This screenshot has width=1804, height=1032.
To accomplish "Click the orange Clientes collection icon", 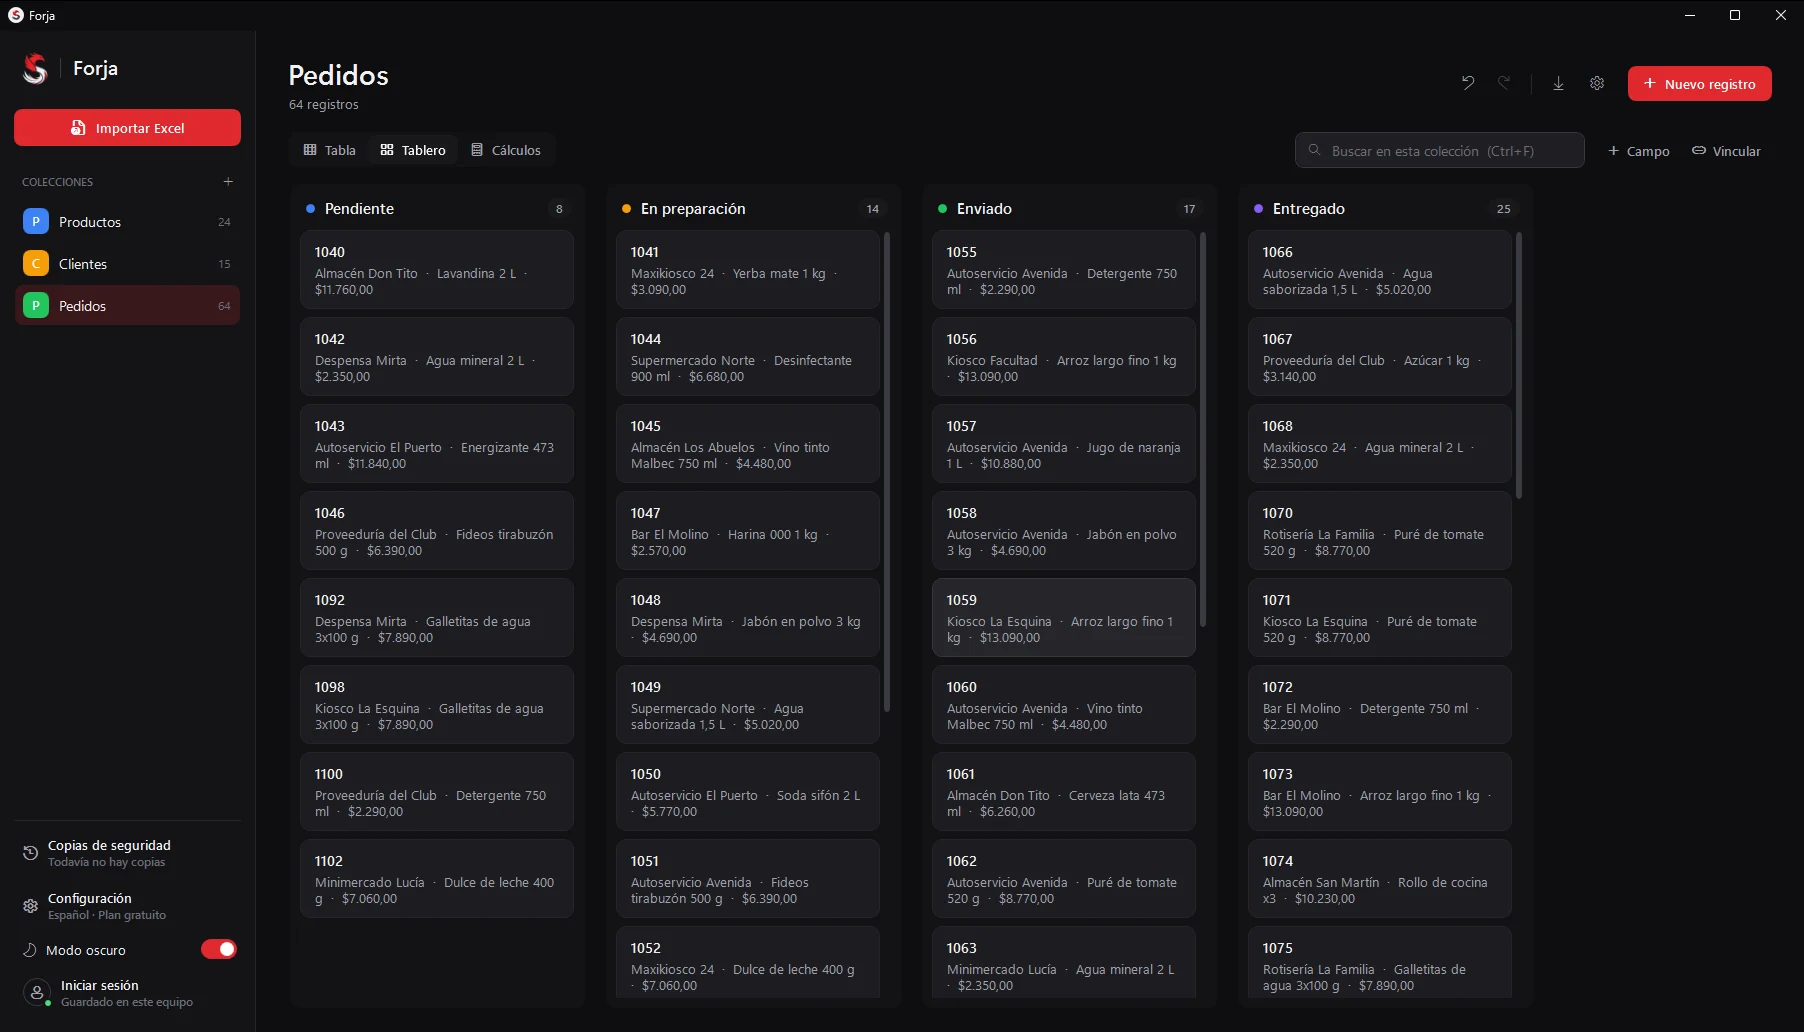I will coord(36,264).
